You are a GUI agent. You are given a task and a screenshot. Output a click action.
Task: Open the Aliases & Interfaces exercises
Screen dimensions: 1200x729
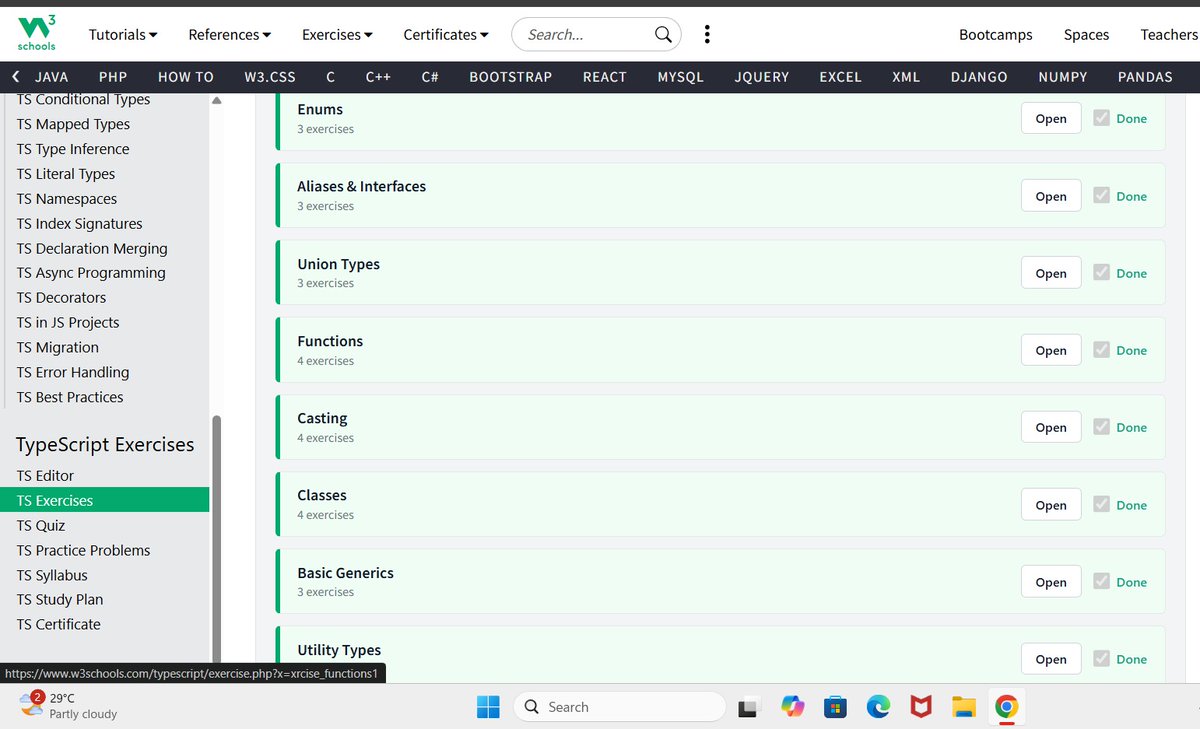pyautogui.click(x=1051, y=196)
